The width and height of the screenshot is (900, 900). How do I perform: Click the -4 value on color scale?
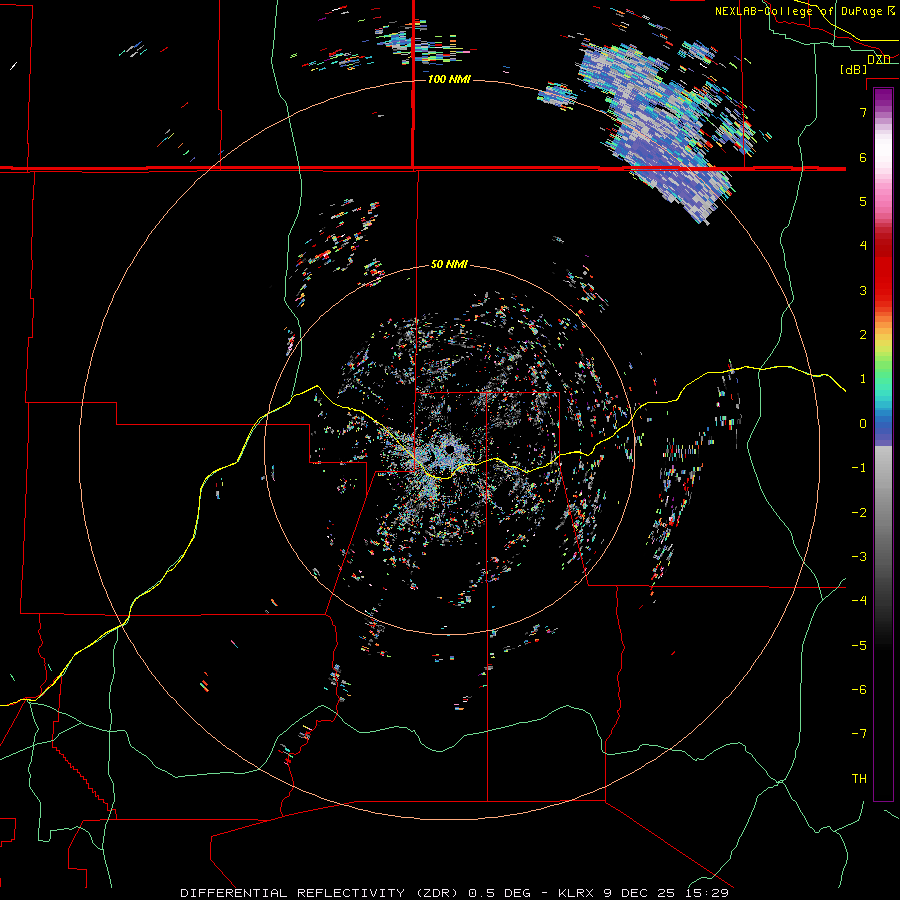[859, 601]
